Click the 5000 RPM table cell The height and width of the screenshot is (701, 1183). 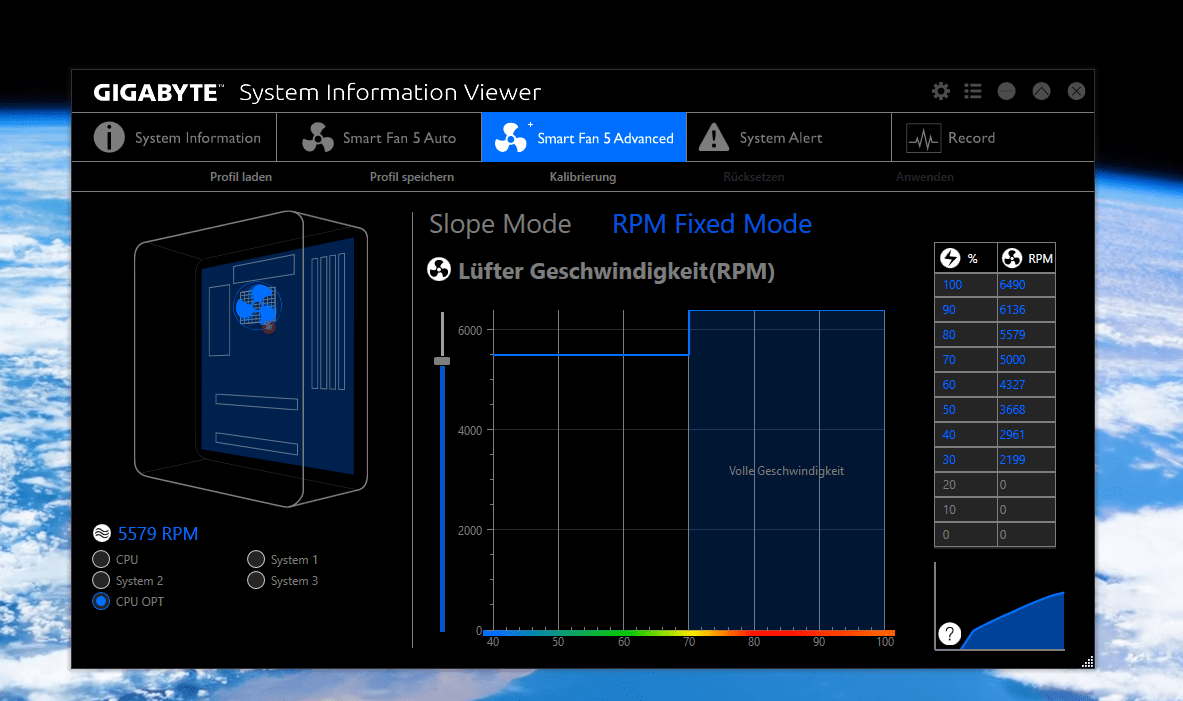[1026, 359]
